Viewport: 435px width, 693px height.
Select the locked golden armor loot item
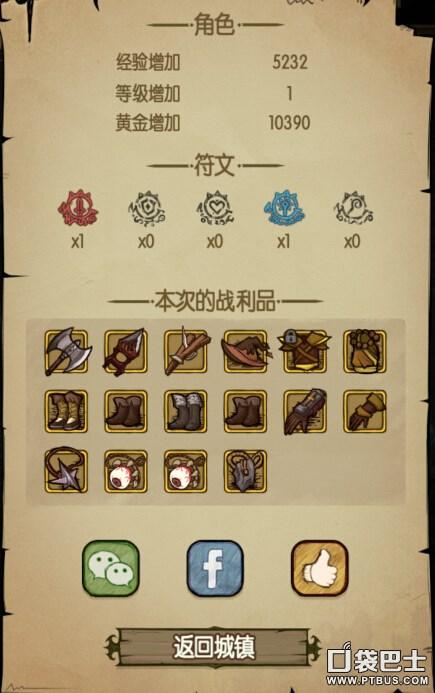[305, 352]
